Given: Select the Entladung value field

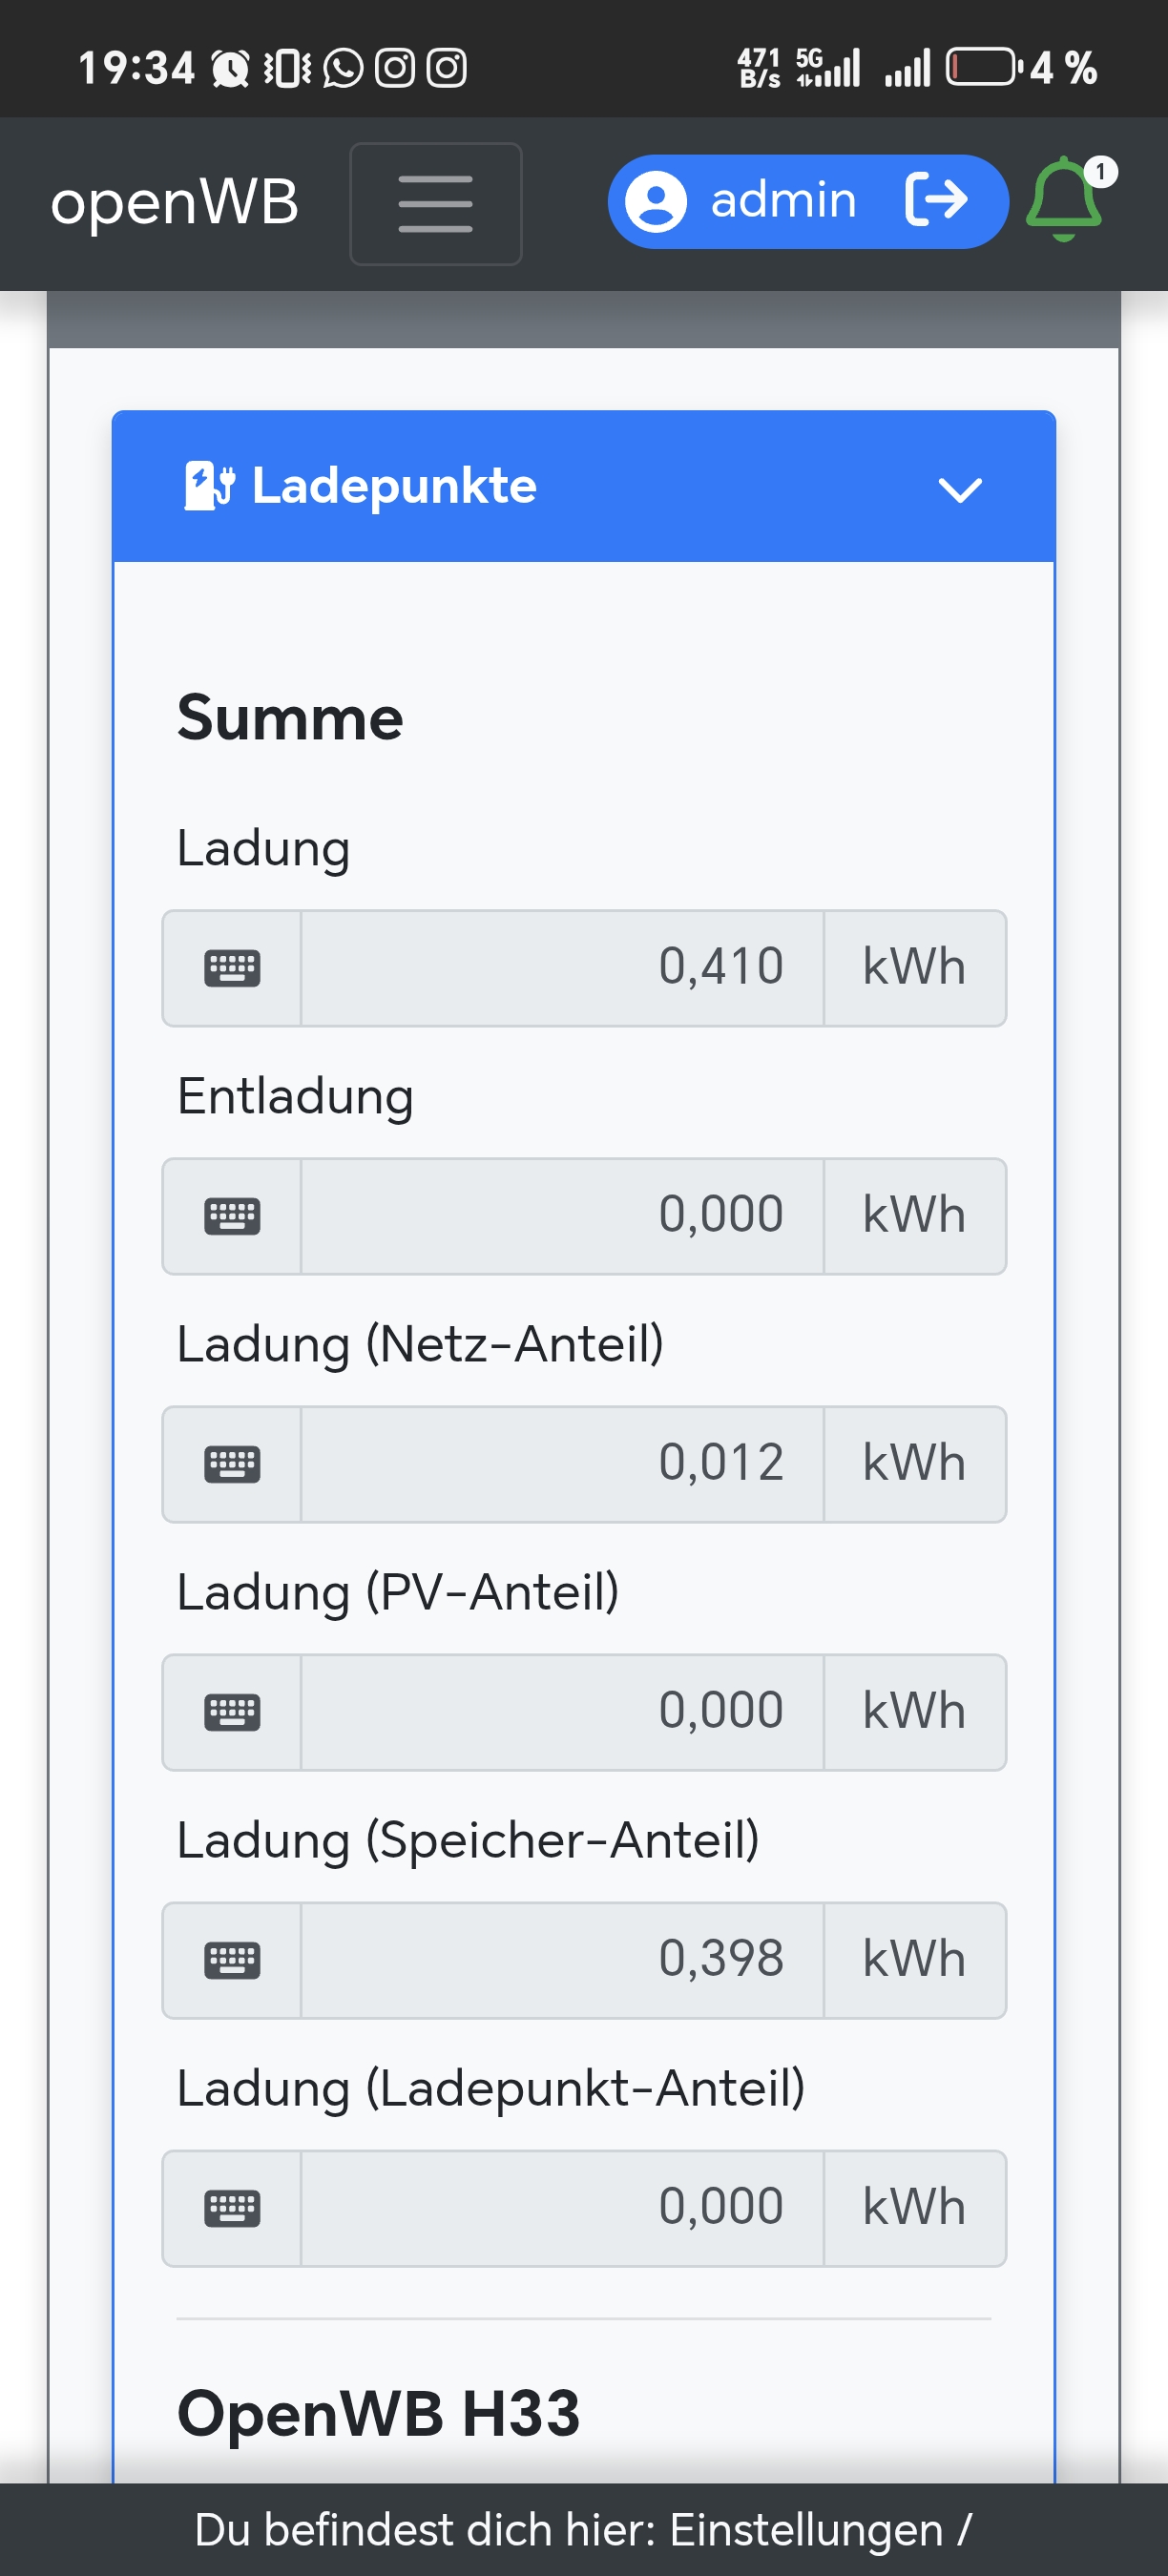Looking at the screenshot, I should tap(562, 1216).
